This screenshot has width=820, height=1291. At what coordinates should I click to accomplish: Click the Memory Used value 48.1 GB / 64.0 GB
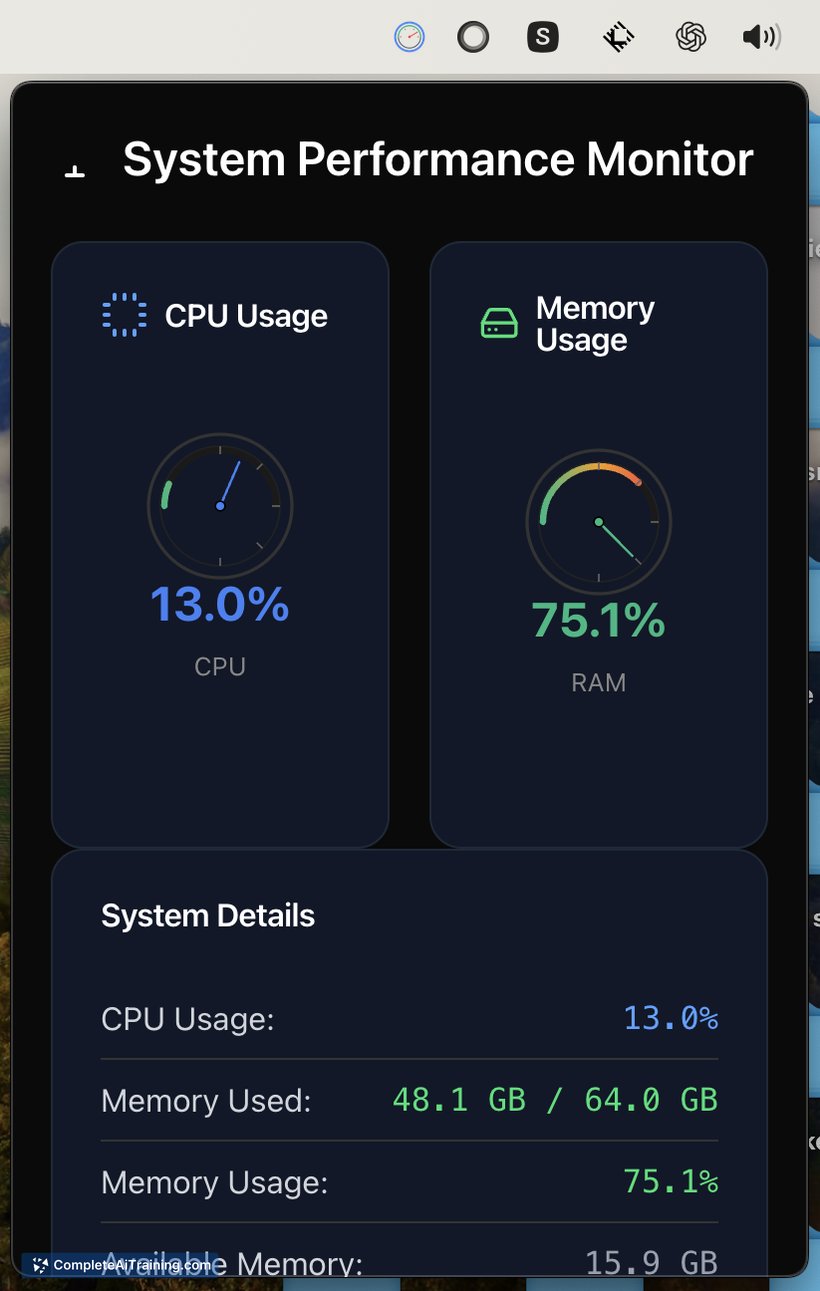coord(555,1100)
